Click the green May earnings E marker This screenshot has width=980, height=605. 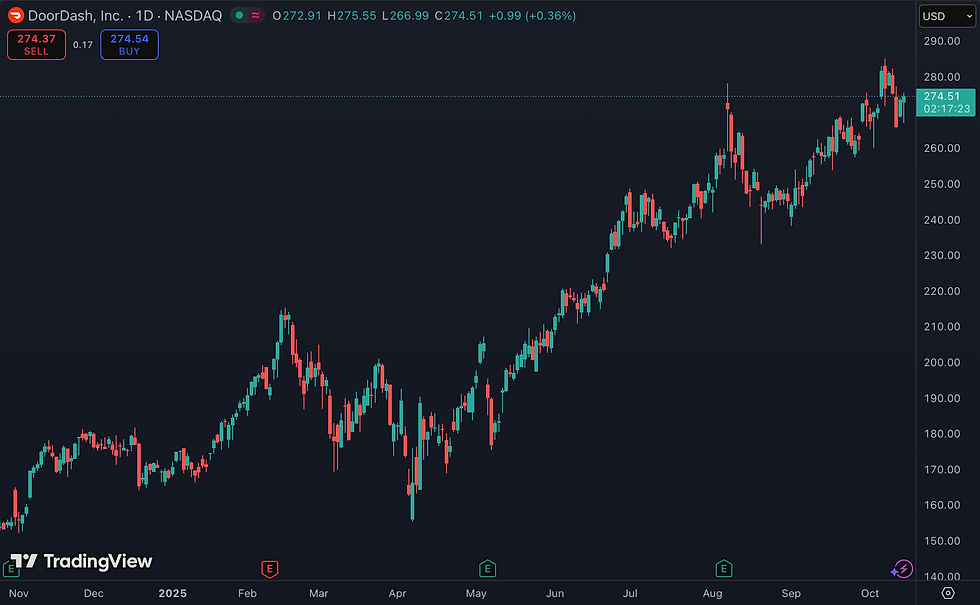(x=488, y=569)
